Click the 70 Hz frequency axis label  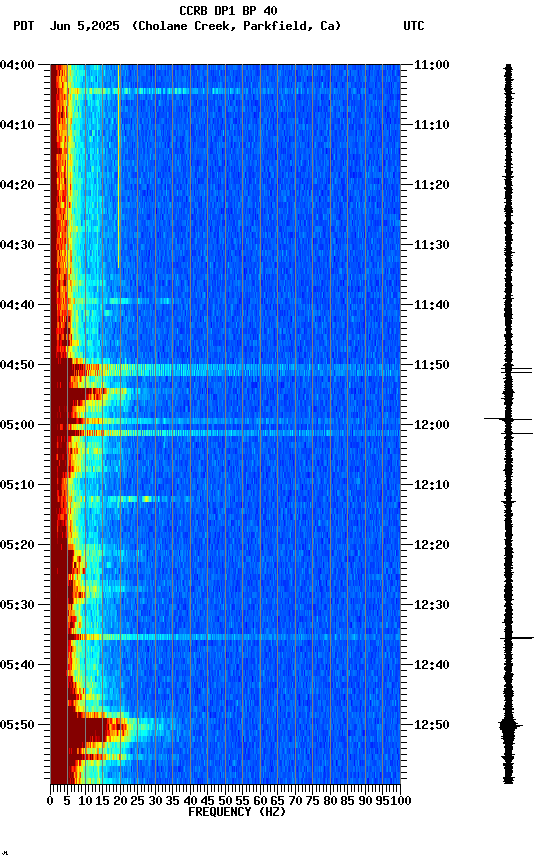[x=295, y=801]
